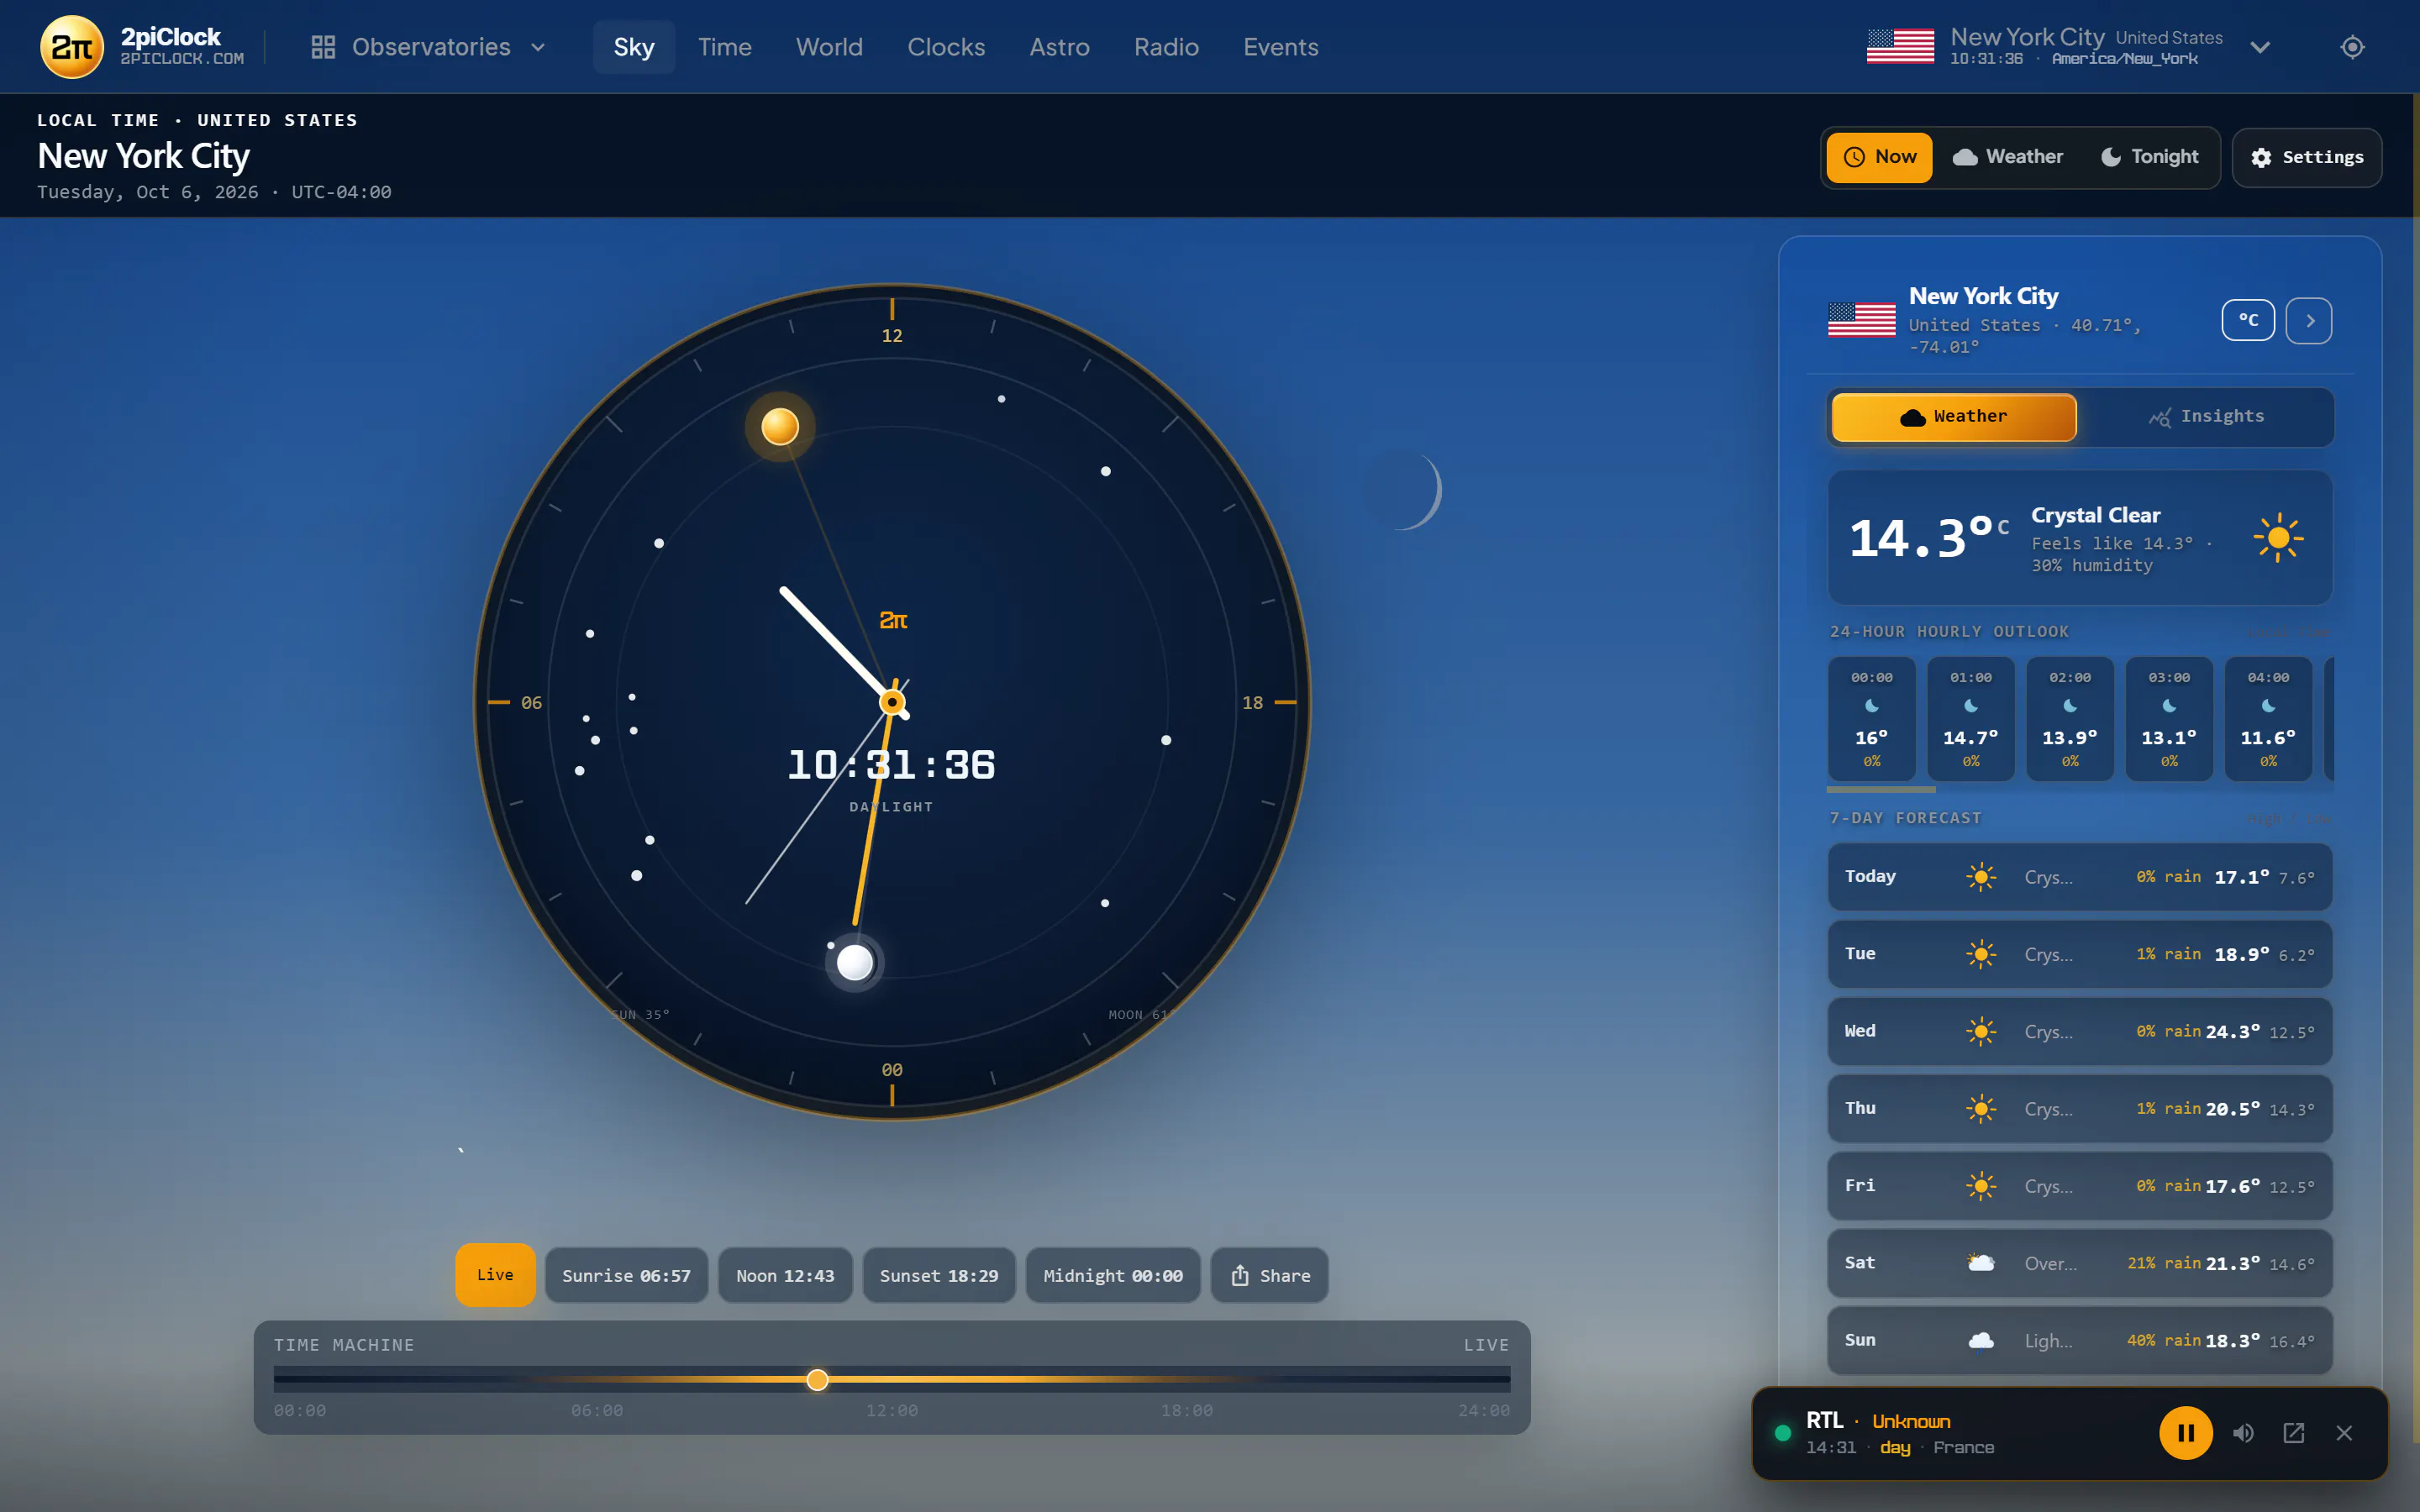
Task: Open the Time tab
Action: tap(724, 47)
